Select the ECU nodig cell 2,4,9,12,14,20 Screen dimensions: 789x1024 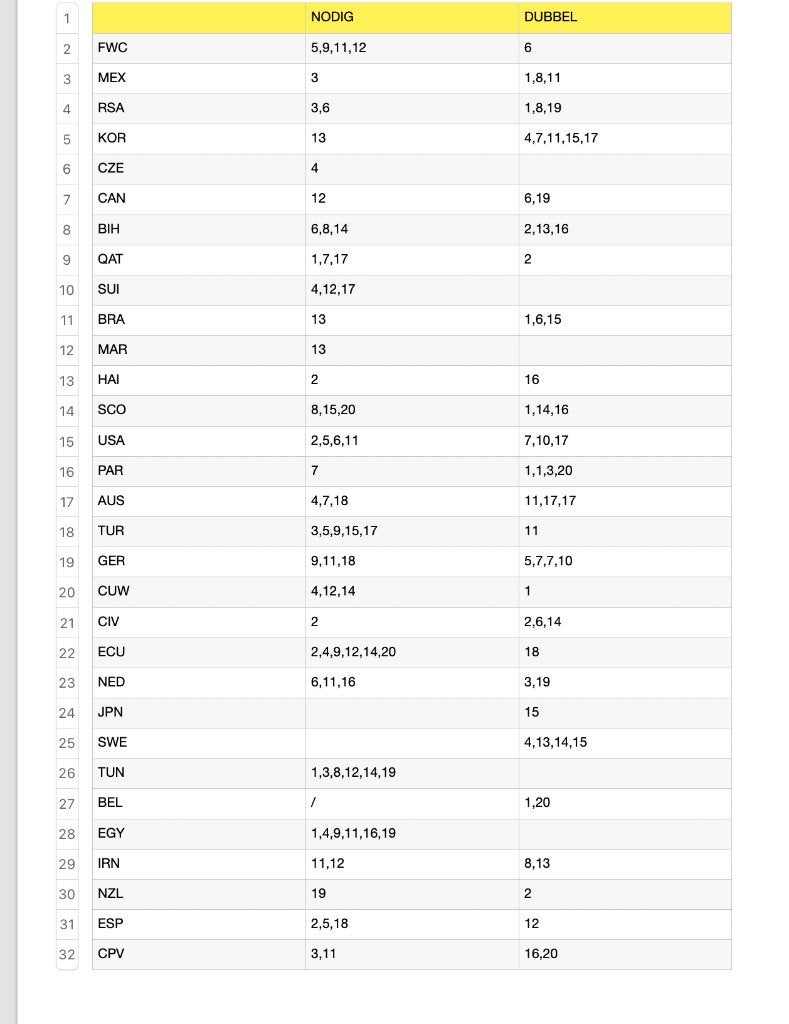[x=411, y=652]
